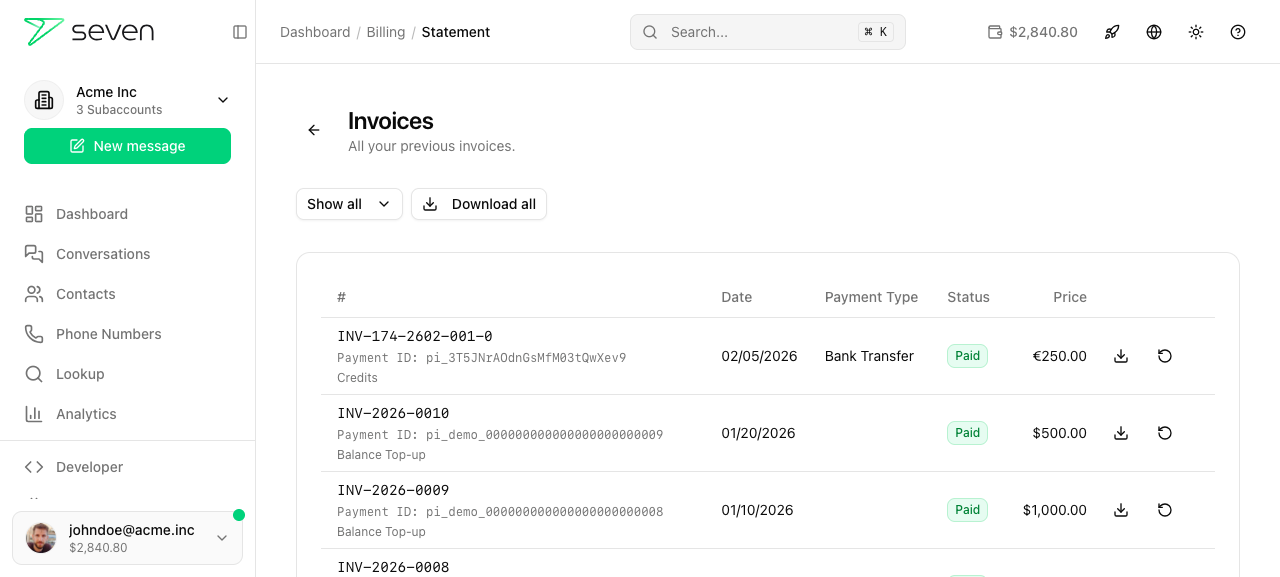1280x577 pixels.
Task: Click the Date column header
Action: [737, 297]
